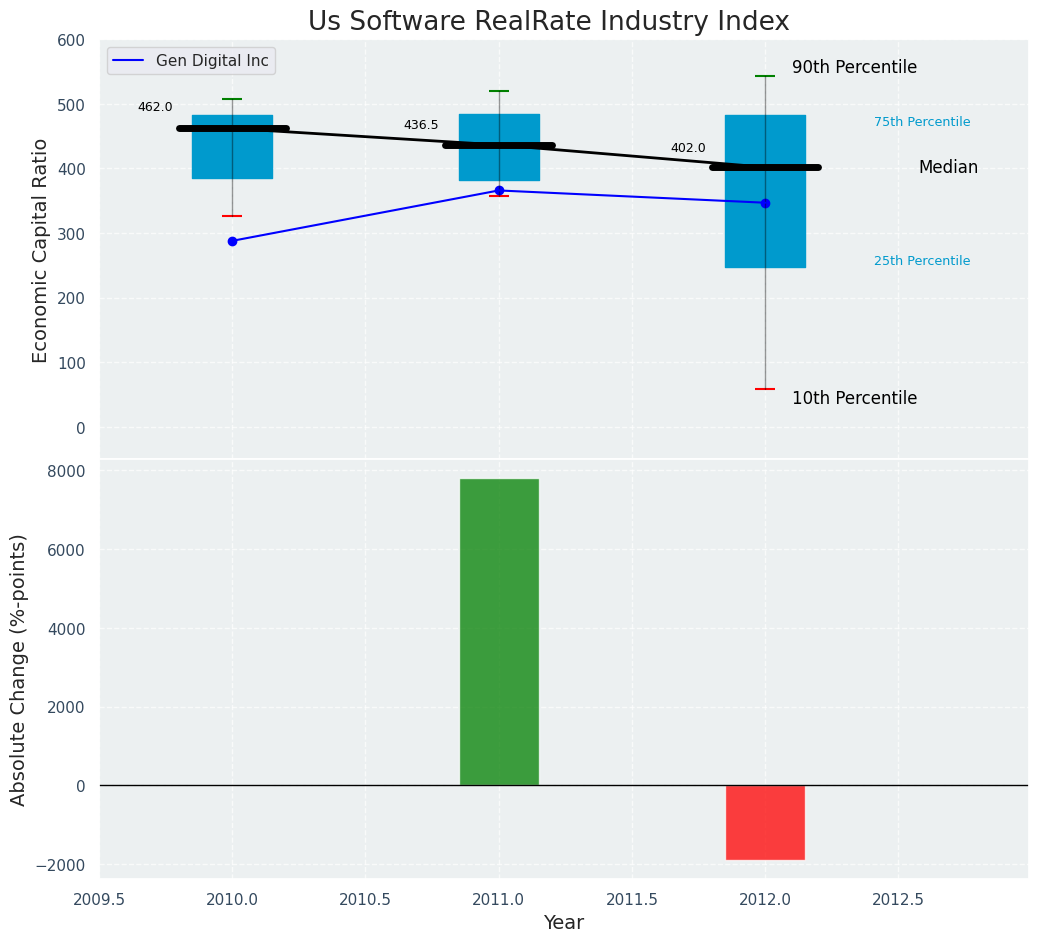
Task: Click the 436.5 median value label
Action: click(421, 125)
